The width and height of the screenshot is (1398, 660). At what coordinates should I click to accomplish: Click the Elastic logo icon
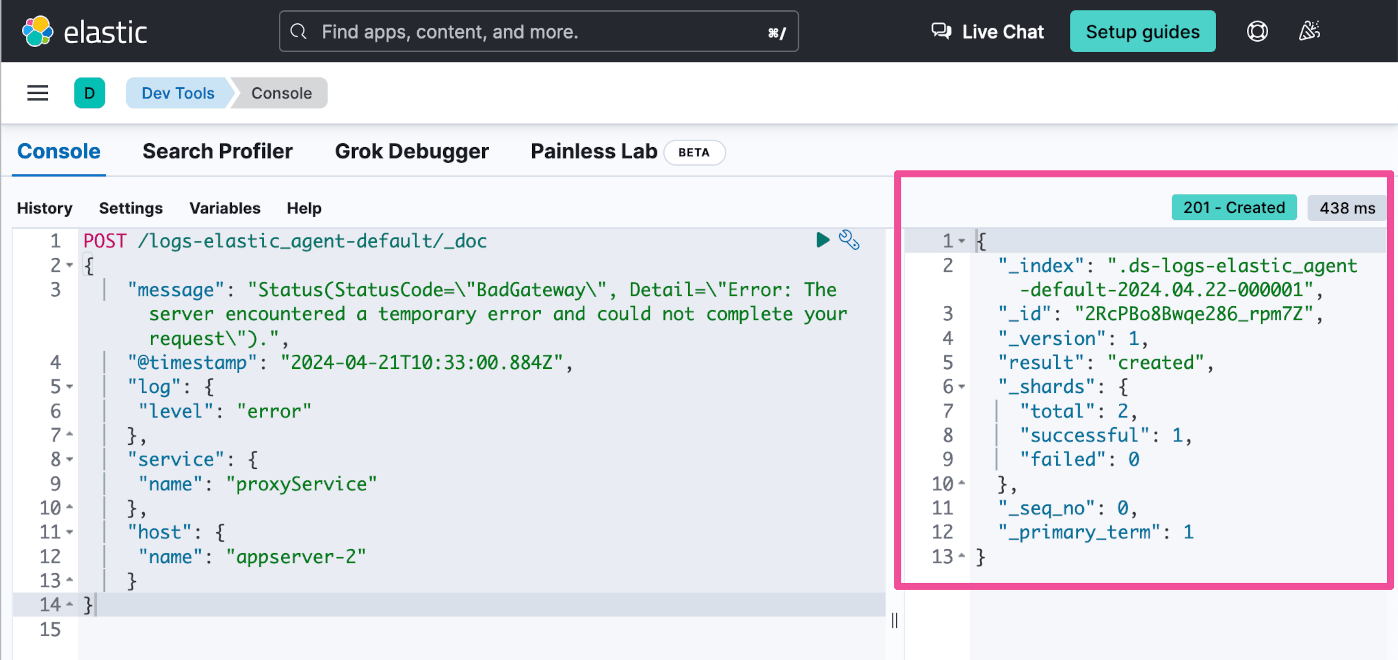[x=37, y=31]
